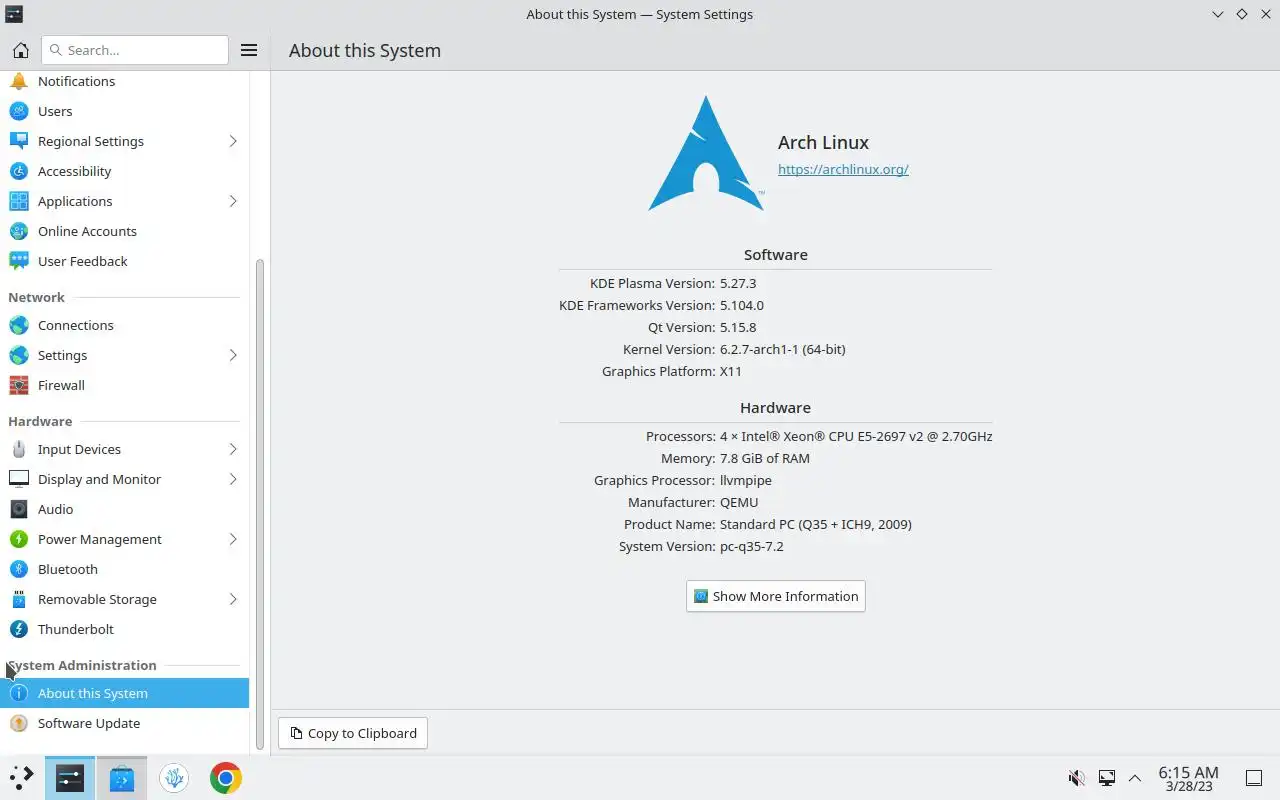Click the Kernel Version value text
The image size is (1280, 800).
783,349
